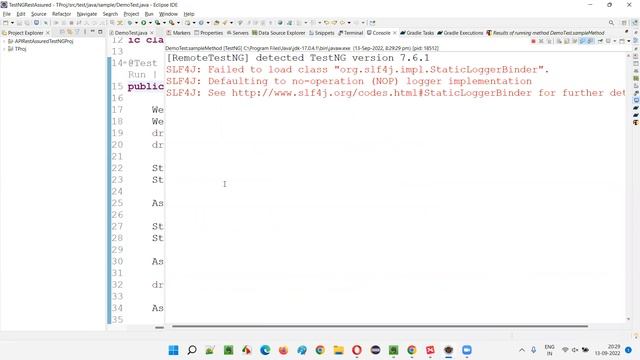Viewport: 640px width, 360px height.
Task: Switch to the Servers tab
Action: click(238, 33)
